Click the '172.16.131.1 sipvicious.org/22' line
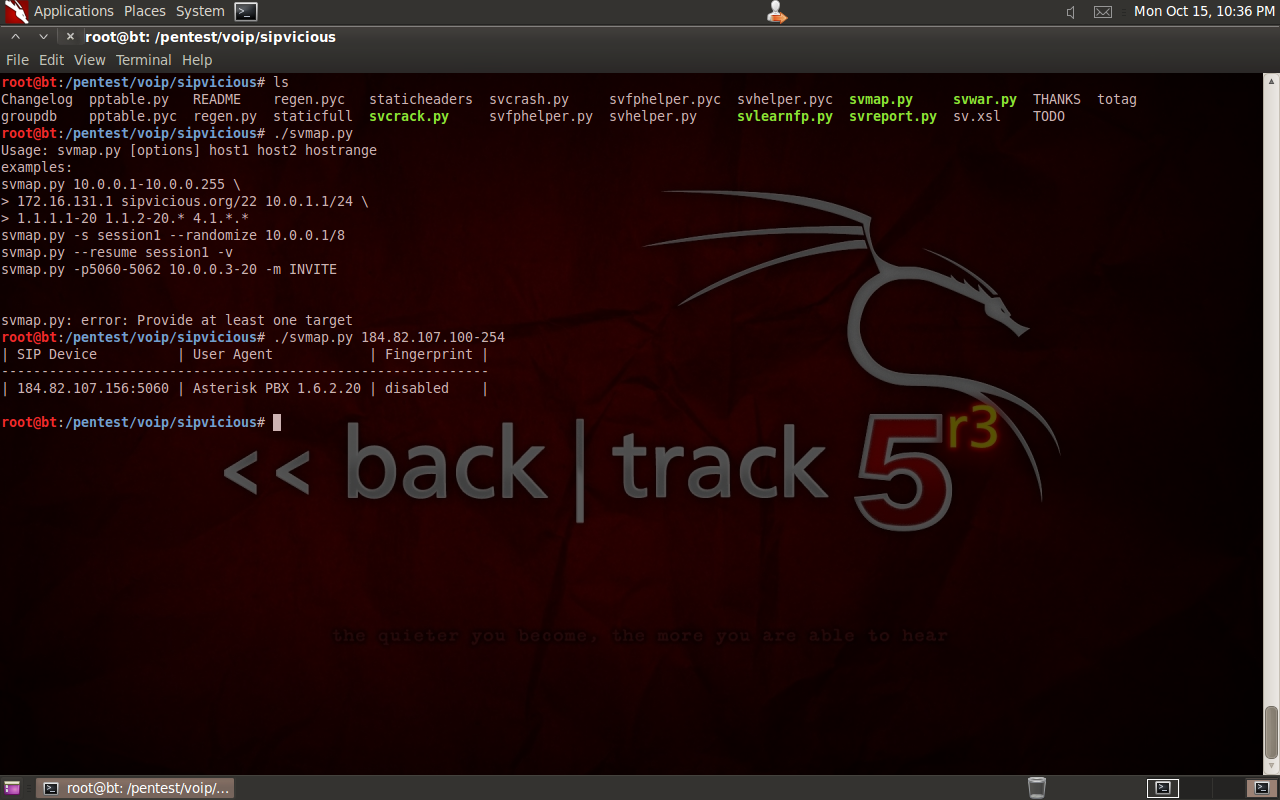Image resolution: width=1280 pixels, height=800 pixels. click(185, 201)
